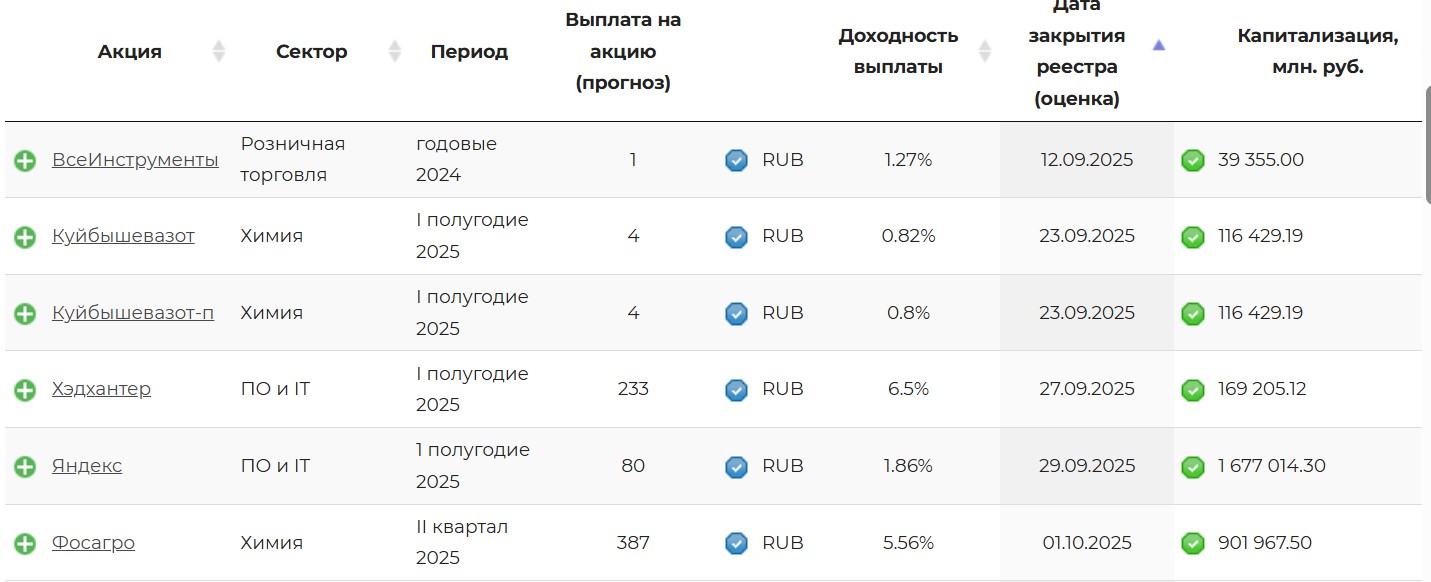Click blue verified badge in Фосагро row
Viewport: 1431px width, 582px height.
point(736,543)
